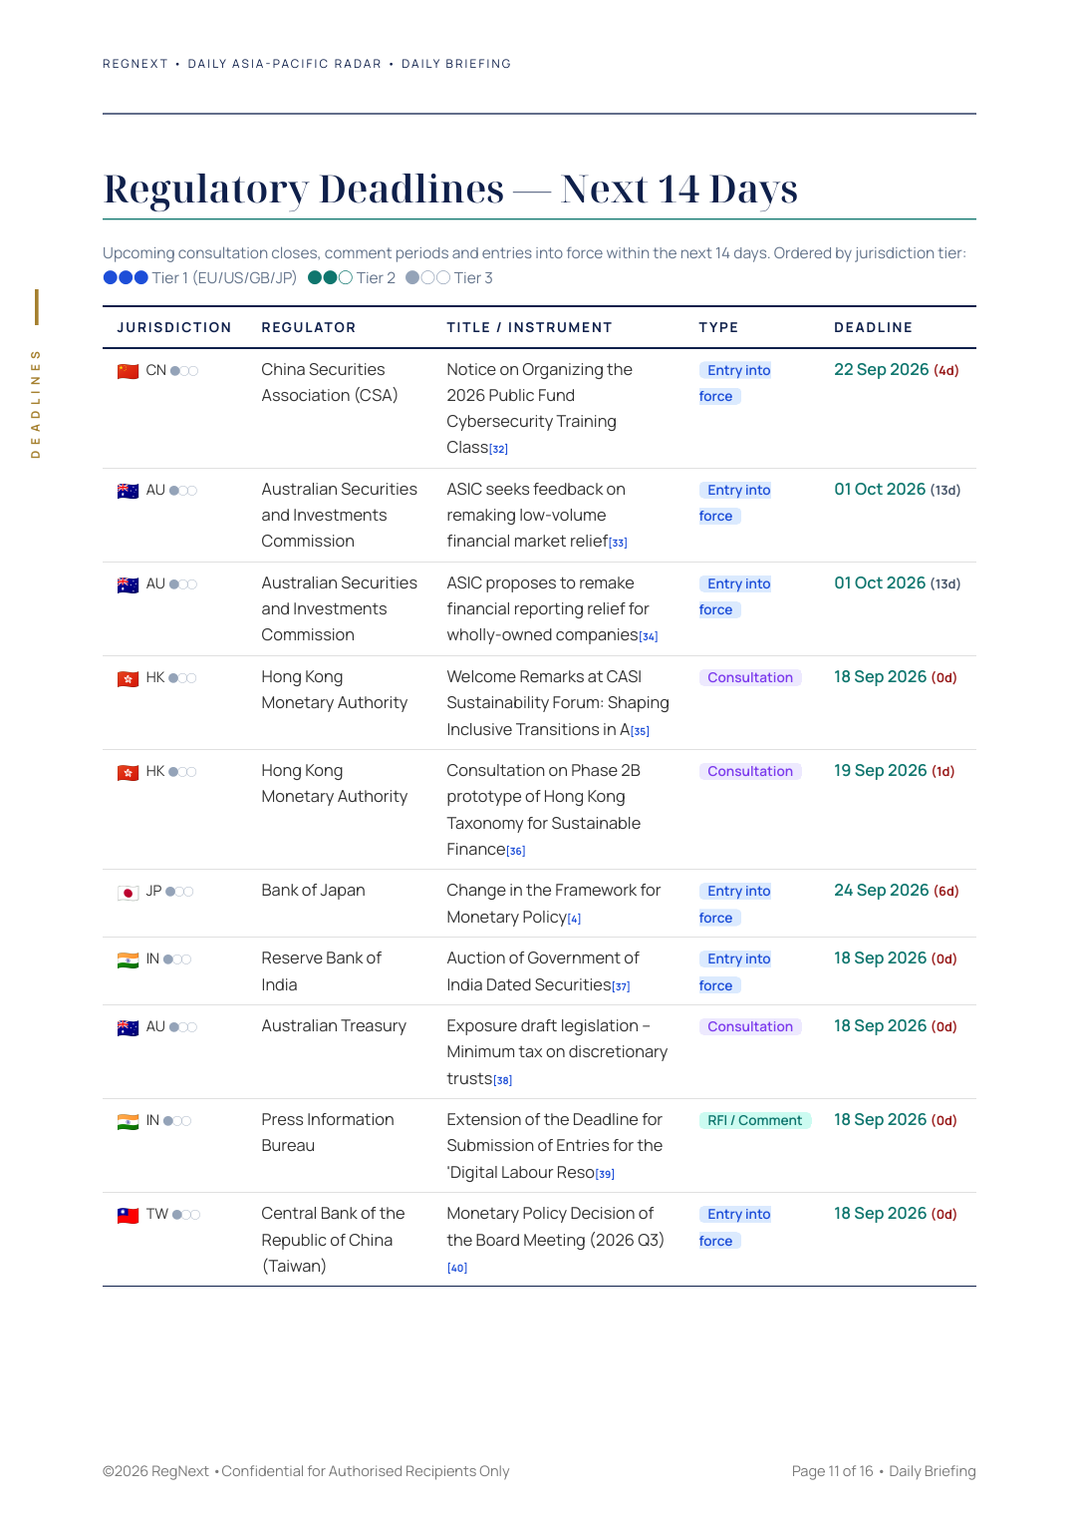Screen dimensions: 1080x1528
Task: Click the Tier 2 green dots in the legend
Action: click(330, 278)
